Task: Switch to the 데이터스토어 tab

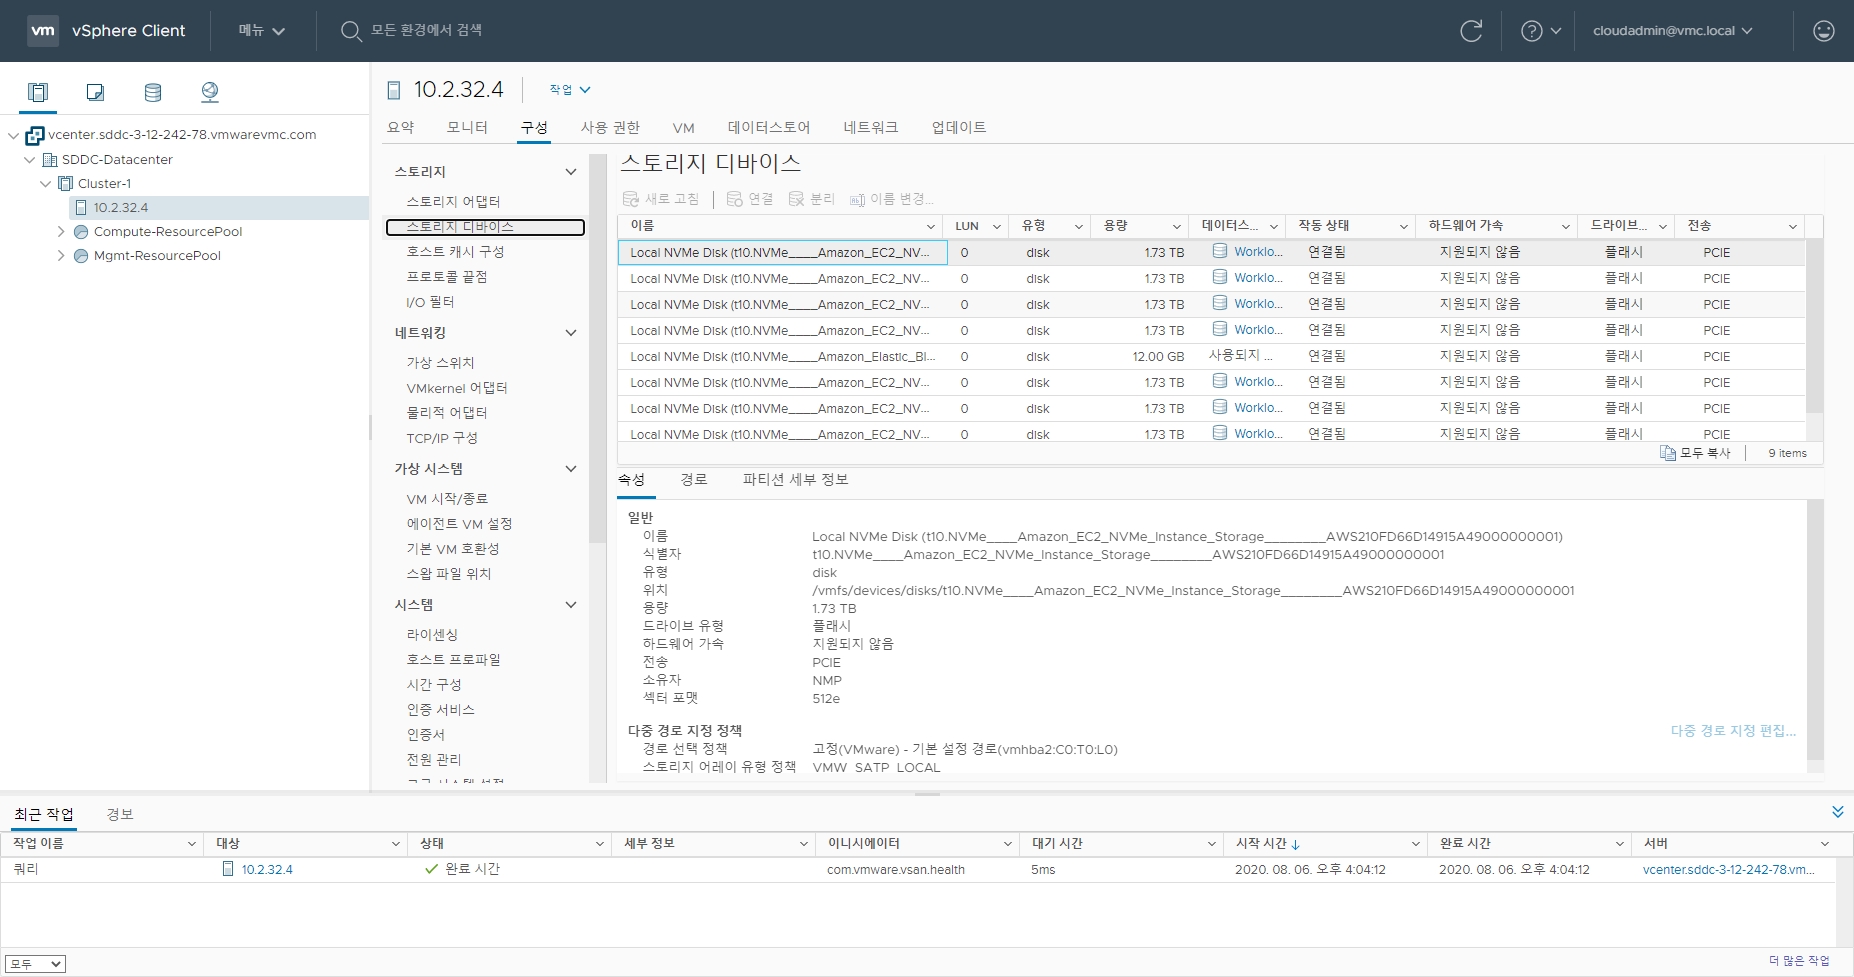Action: pyautogui.click(x=769, y=127)
